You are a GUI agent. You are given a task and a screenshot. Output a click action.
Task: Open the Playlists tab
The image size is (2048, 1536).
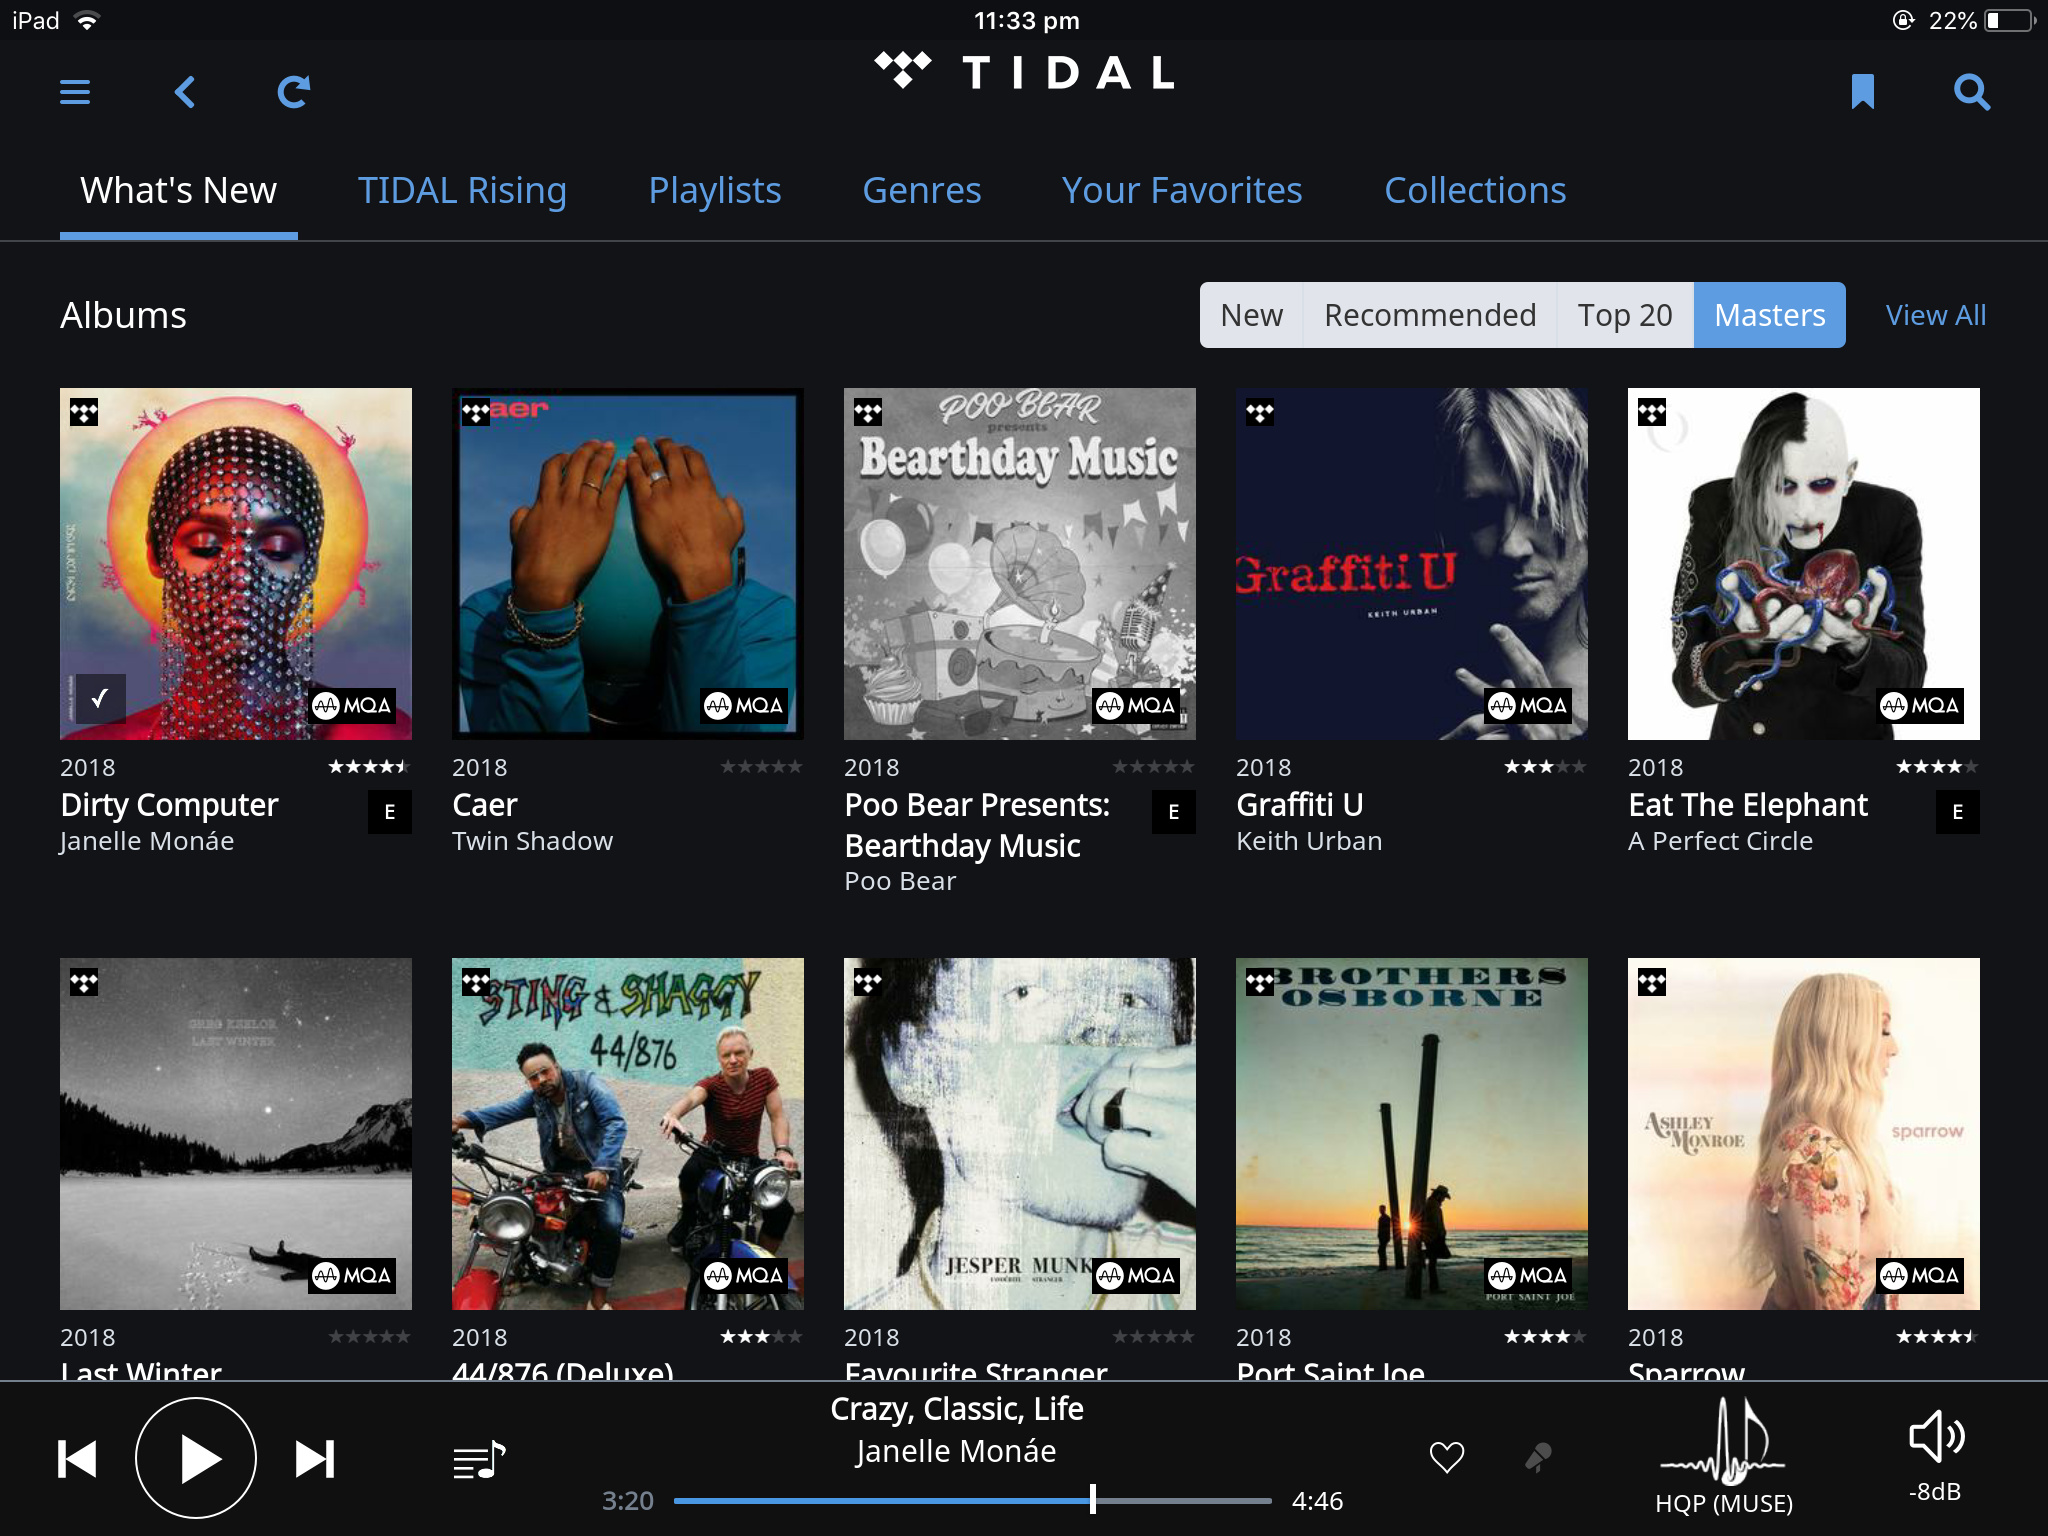click(x=715, y=191)
